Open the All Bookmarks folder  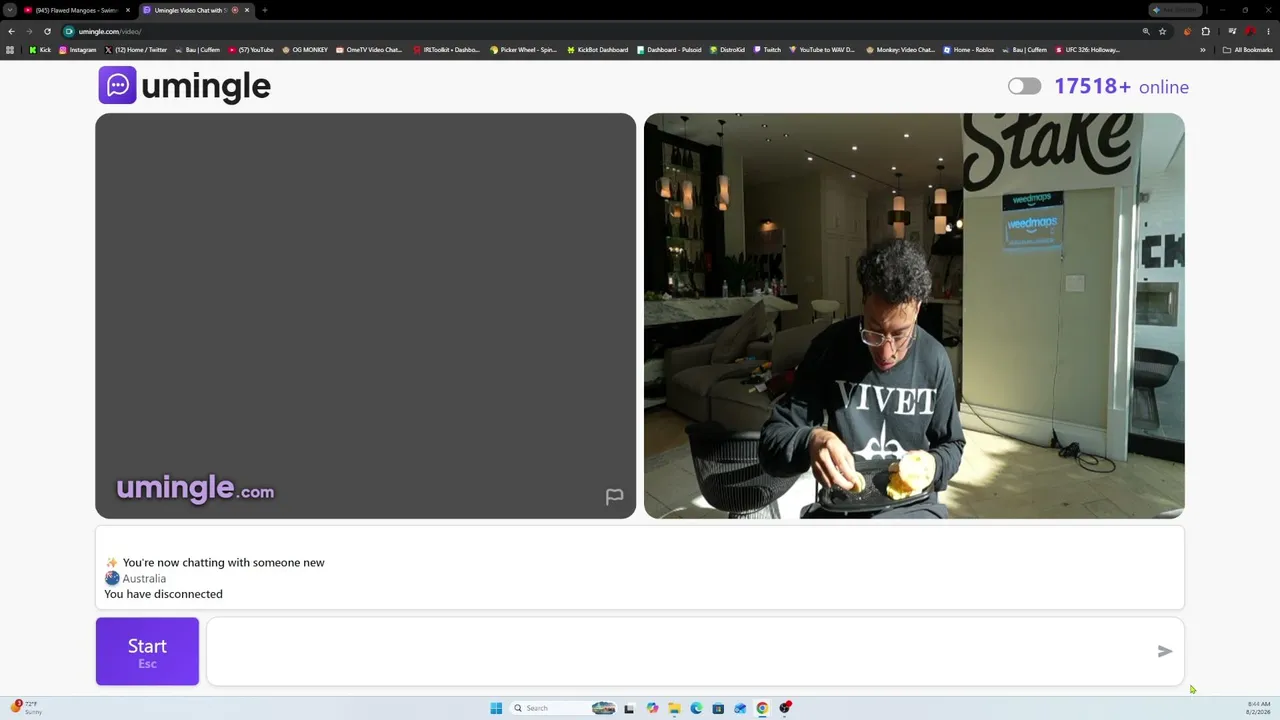click(1248, 50)
